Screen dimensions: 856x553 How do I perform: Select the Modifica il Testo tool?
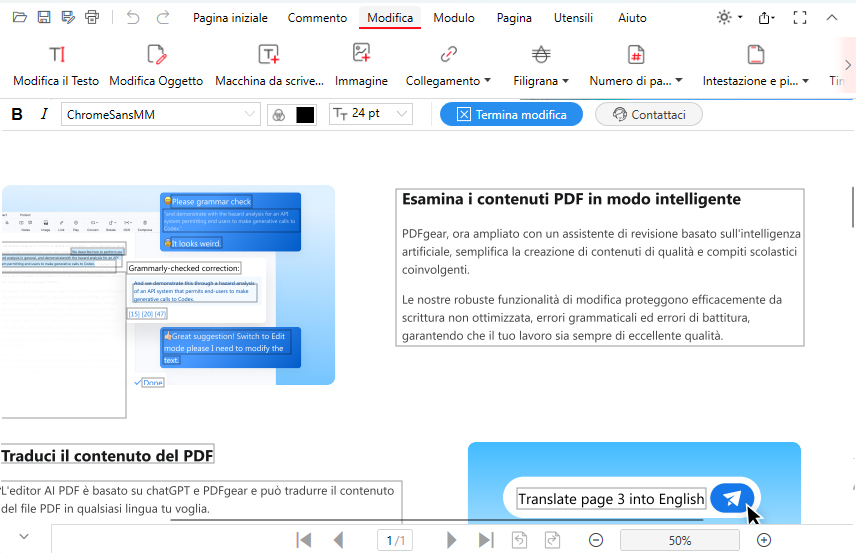tap(56, 67)
